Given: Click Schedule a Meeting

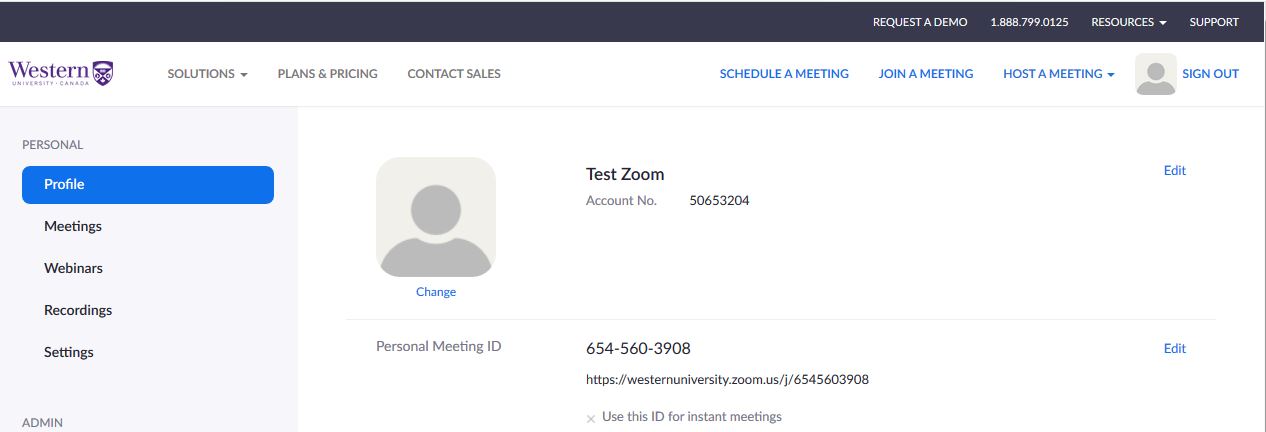Looking at the screenshot, I should tap(784, 74).
